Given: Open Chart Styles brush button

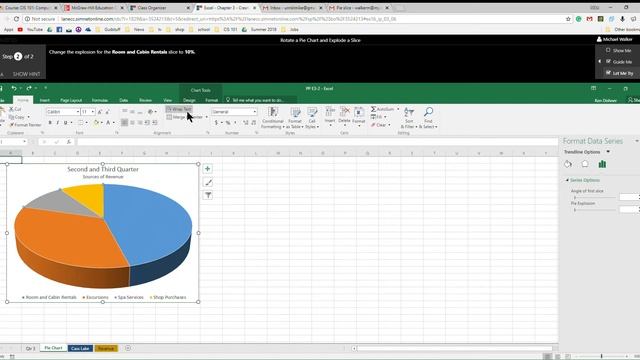Looking at the screenshot, I should click(x=208, y=182).
